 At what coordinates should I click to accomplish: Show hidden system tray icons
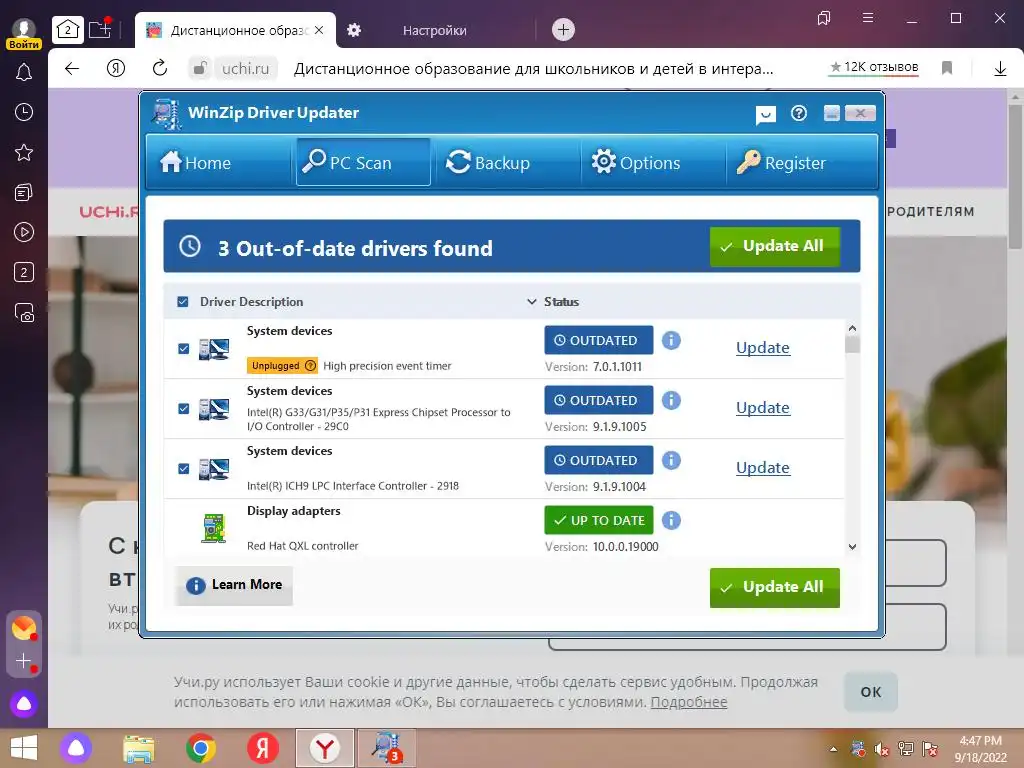tap(833, 749)
